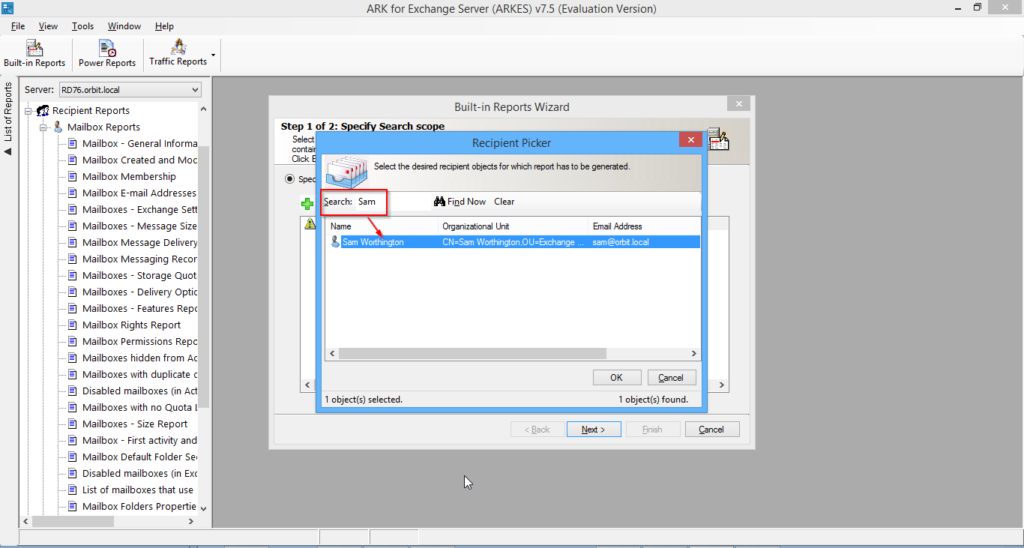Select Disabled mailboxes (in Active Directory) tree item

coord(139,391)
